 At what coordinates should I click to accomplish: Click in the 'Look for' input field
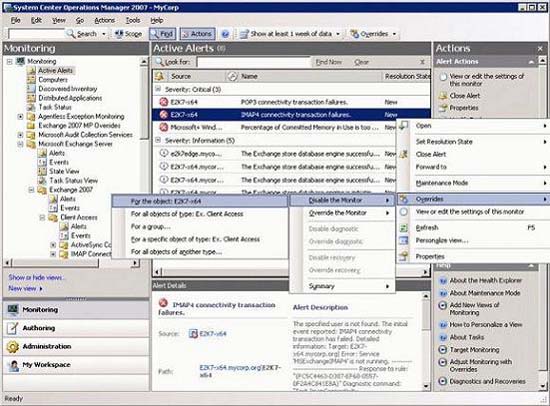tap(253, 62)
